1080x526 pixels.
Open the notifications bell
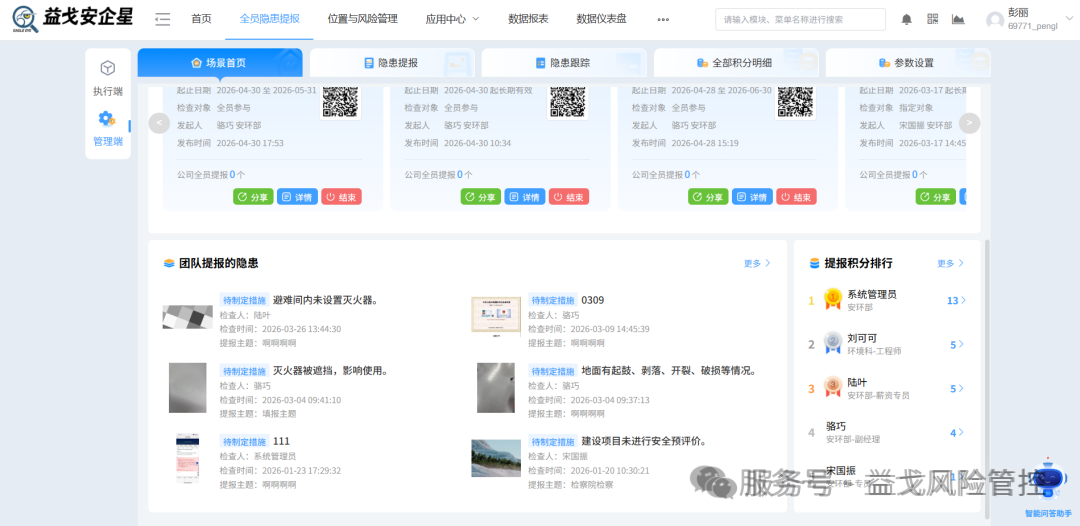click(906, 19)
